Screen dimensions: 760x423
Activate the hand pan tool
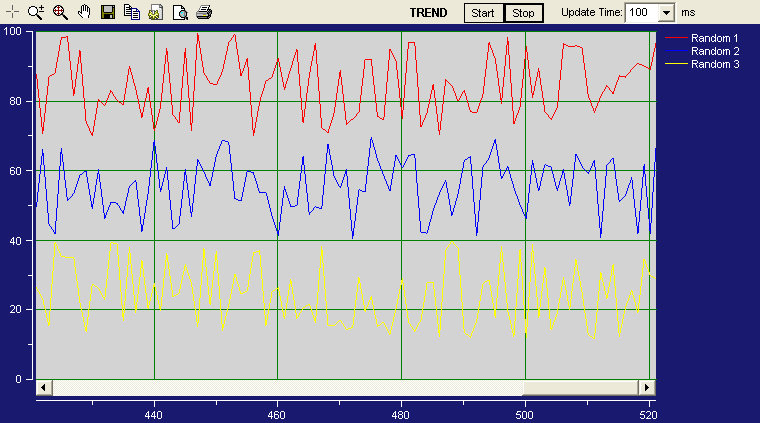pyautogui.click(x=84, y=13)
